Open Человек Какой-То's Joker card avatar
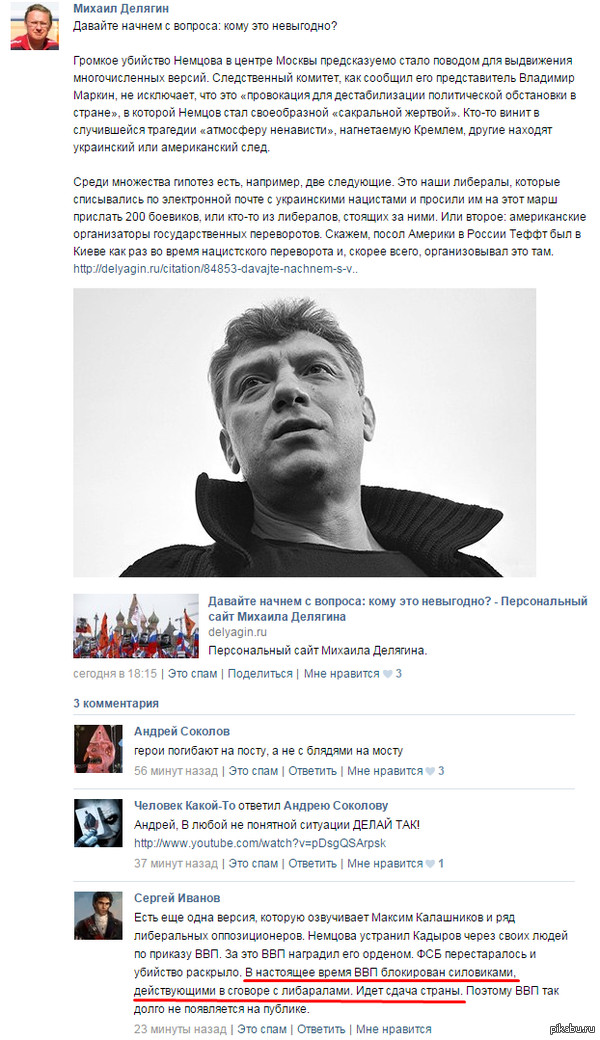The width and height of the screenshot is (600, 1040). 98,823
